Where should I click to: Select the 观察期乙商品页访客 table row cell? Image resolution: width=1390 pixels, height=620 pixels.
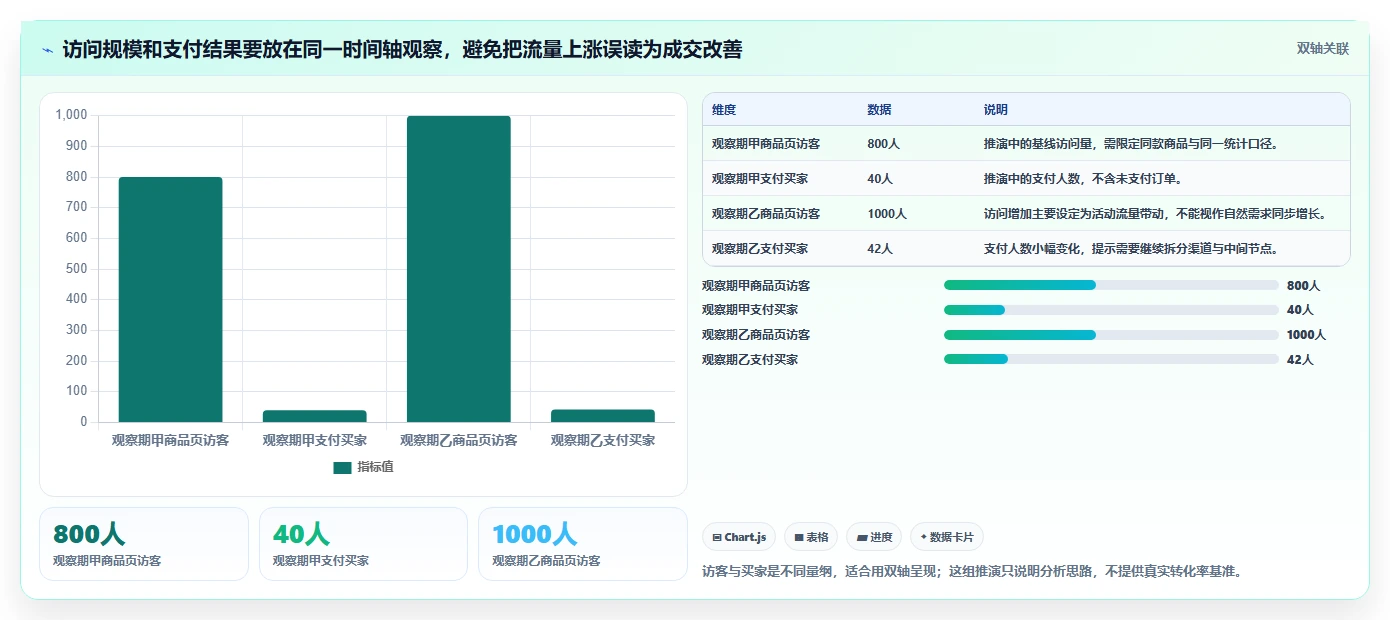(x=766, y=214)
